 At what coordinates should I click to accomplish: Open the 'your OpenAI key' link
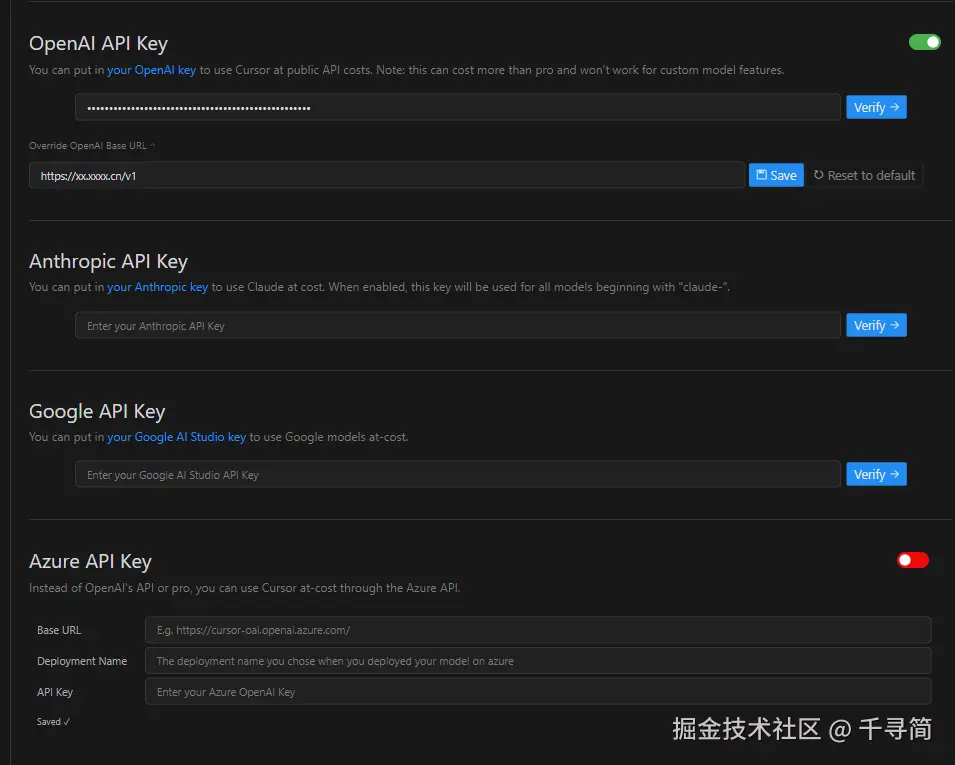pyautogui.click(x=152, y=70)
